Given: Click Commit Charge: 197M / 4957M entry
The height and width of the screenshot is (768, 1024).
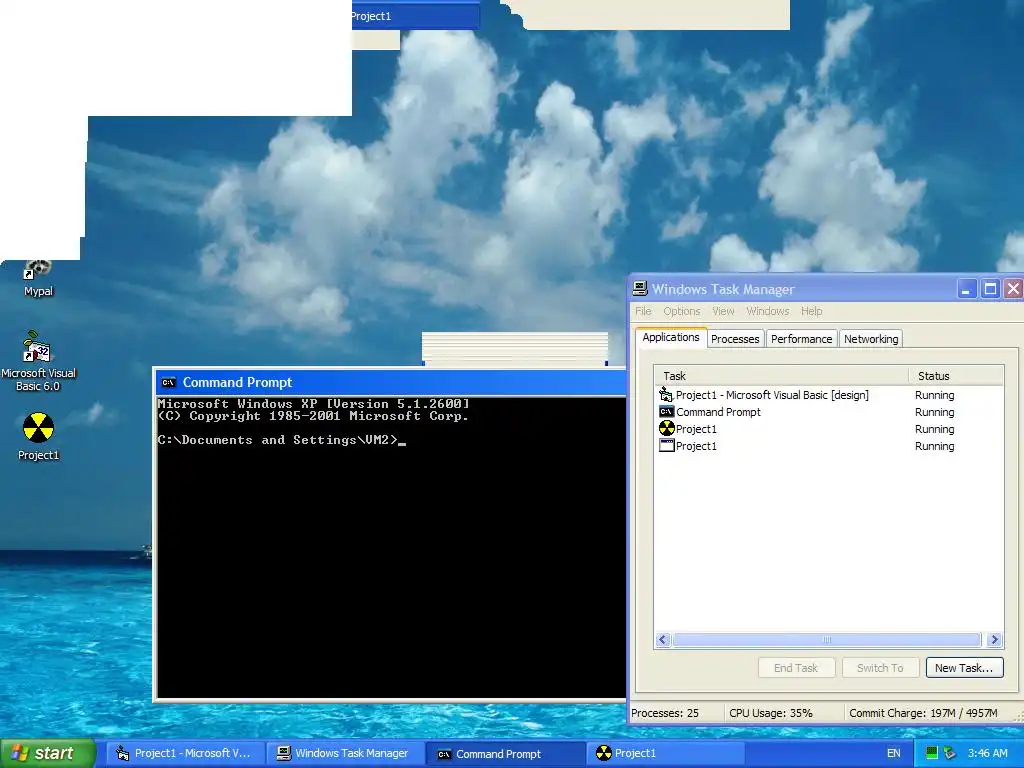Looking at the screenshot, I should [923, 712].
